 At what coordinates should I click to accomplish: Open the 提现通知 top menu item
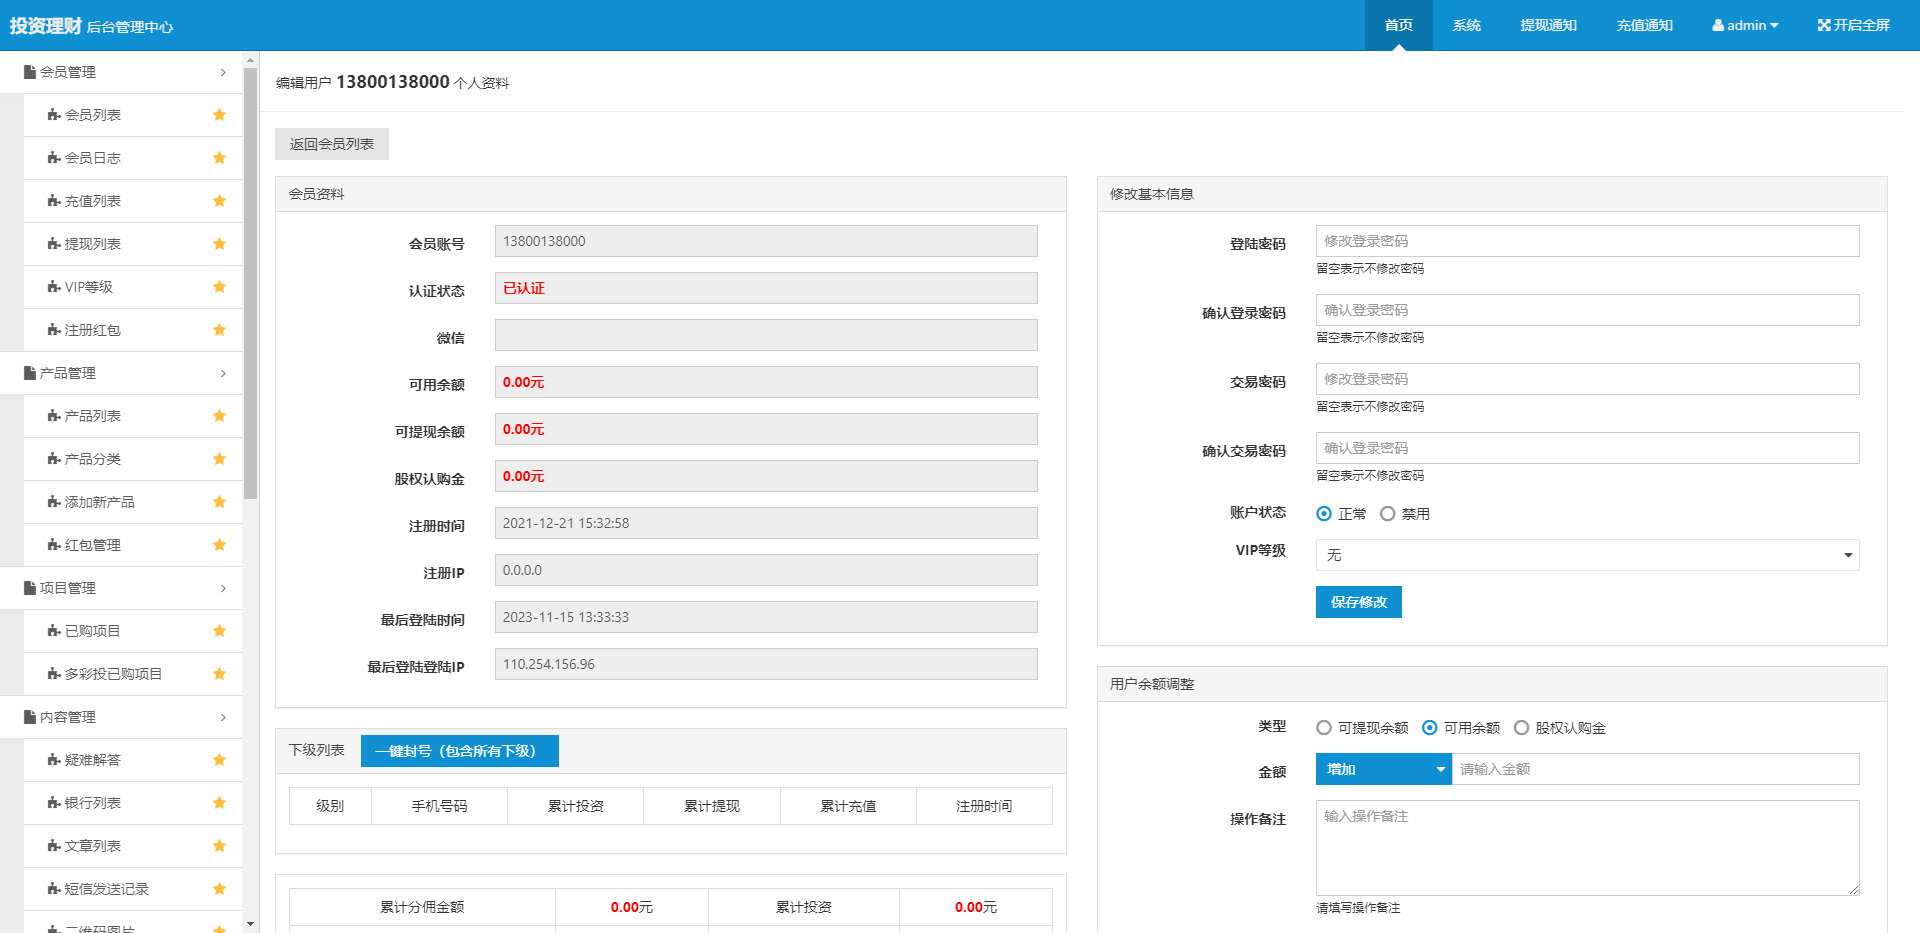pyautogui.click(x=1548, y=25)
